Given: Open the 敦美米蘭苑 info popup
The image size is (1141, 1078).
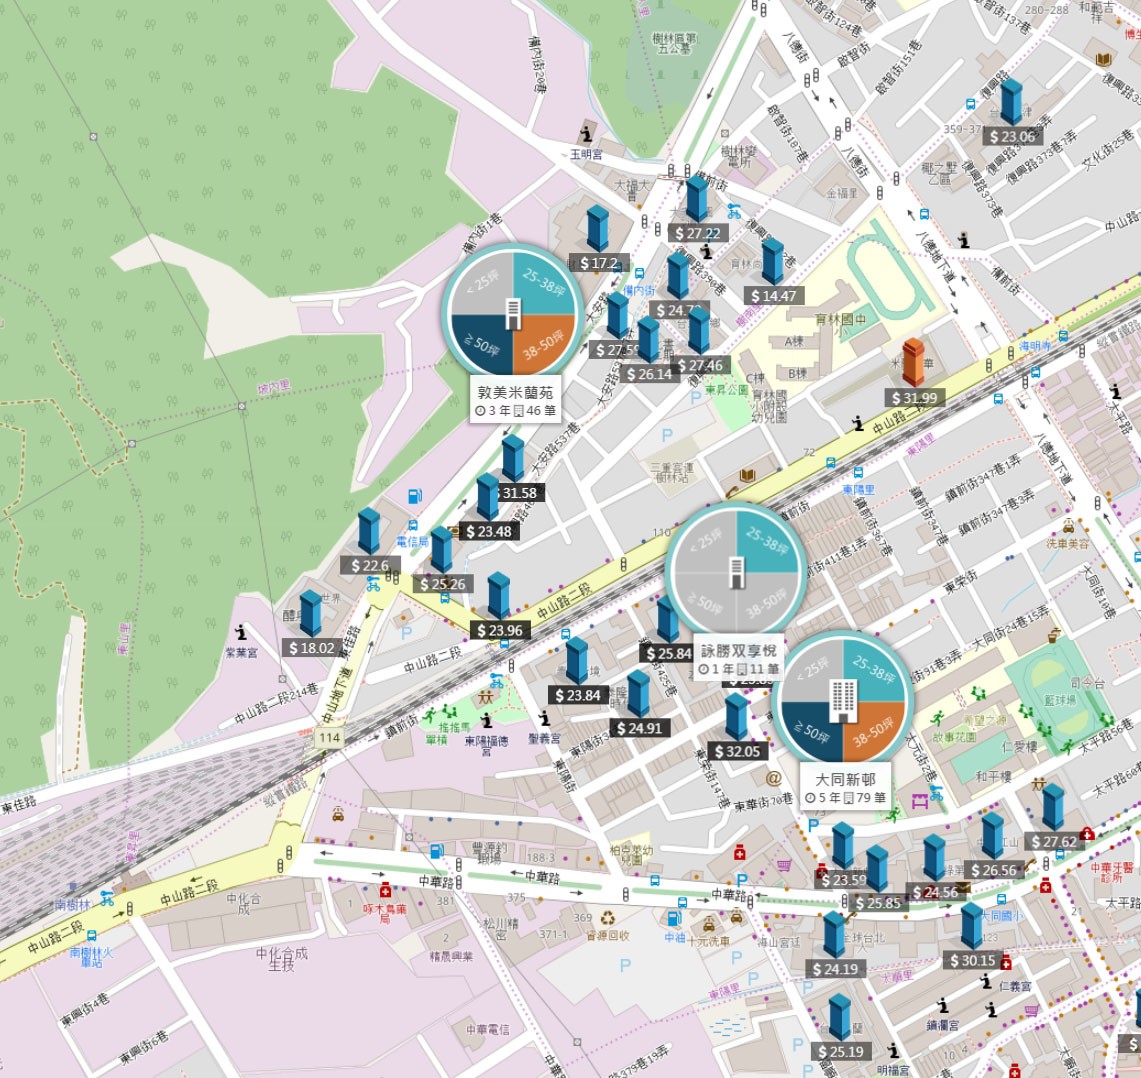Looking at the screenshot, I should pyautogui.click(x=515, y=400).
